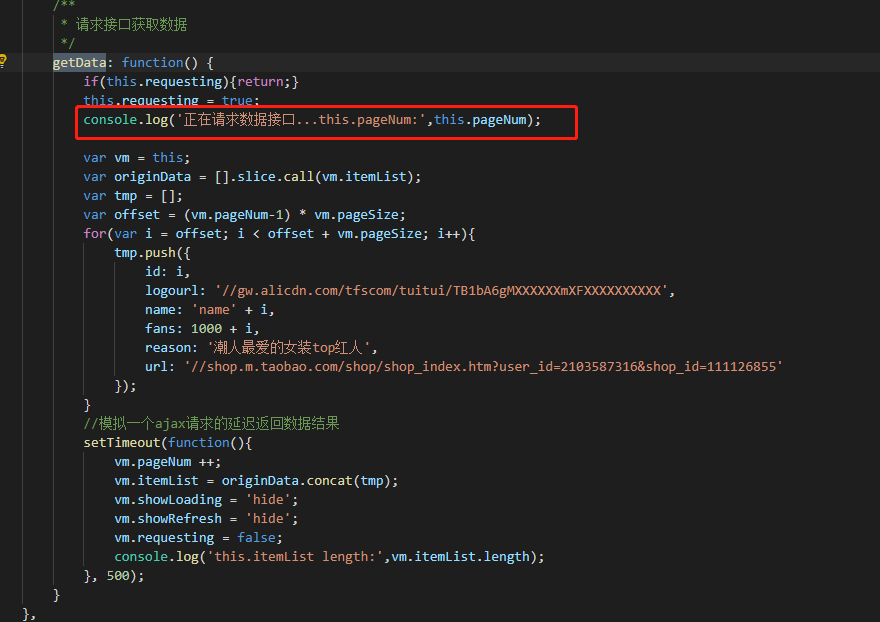Click 'this.requesting = true;' line
880x622 pixels.
click(171, 100)
